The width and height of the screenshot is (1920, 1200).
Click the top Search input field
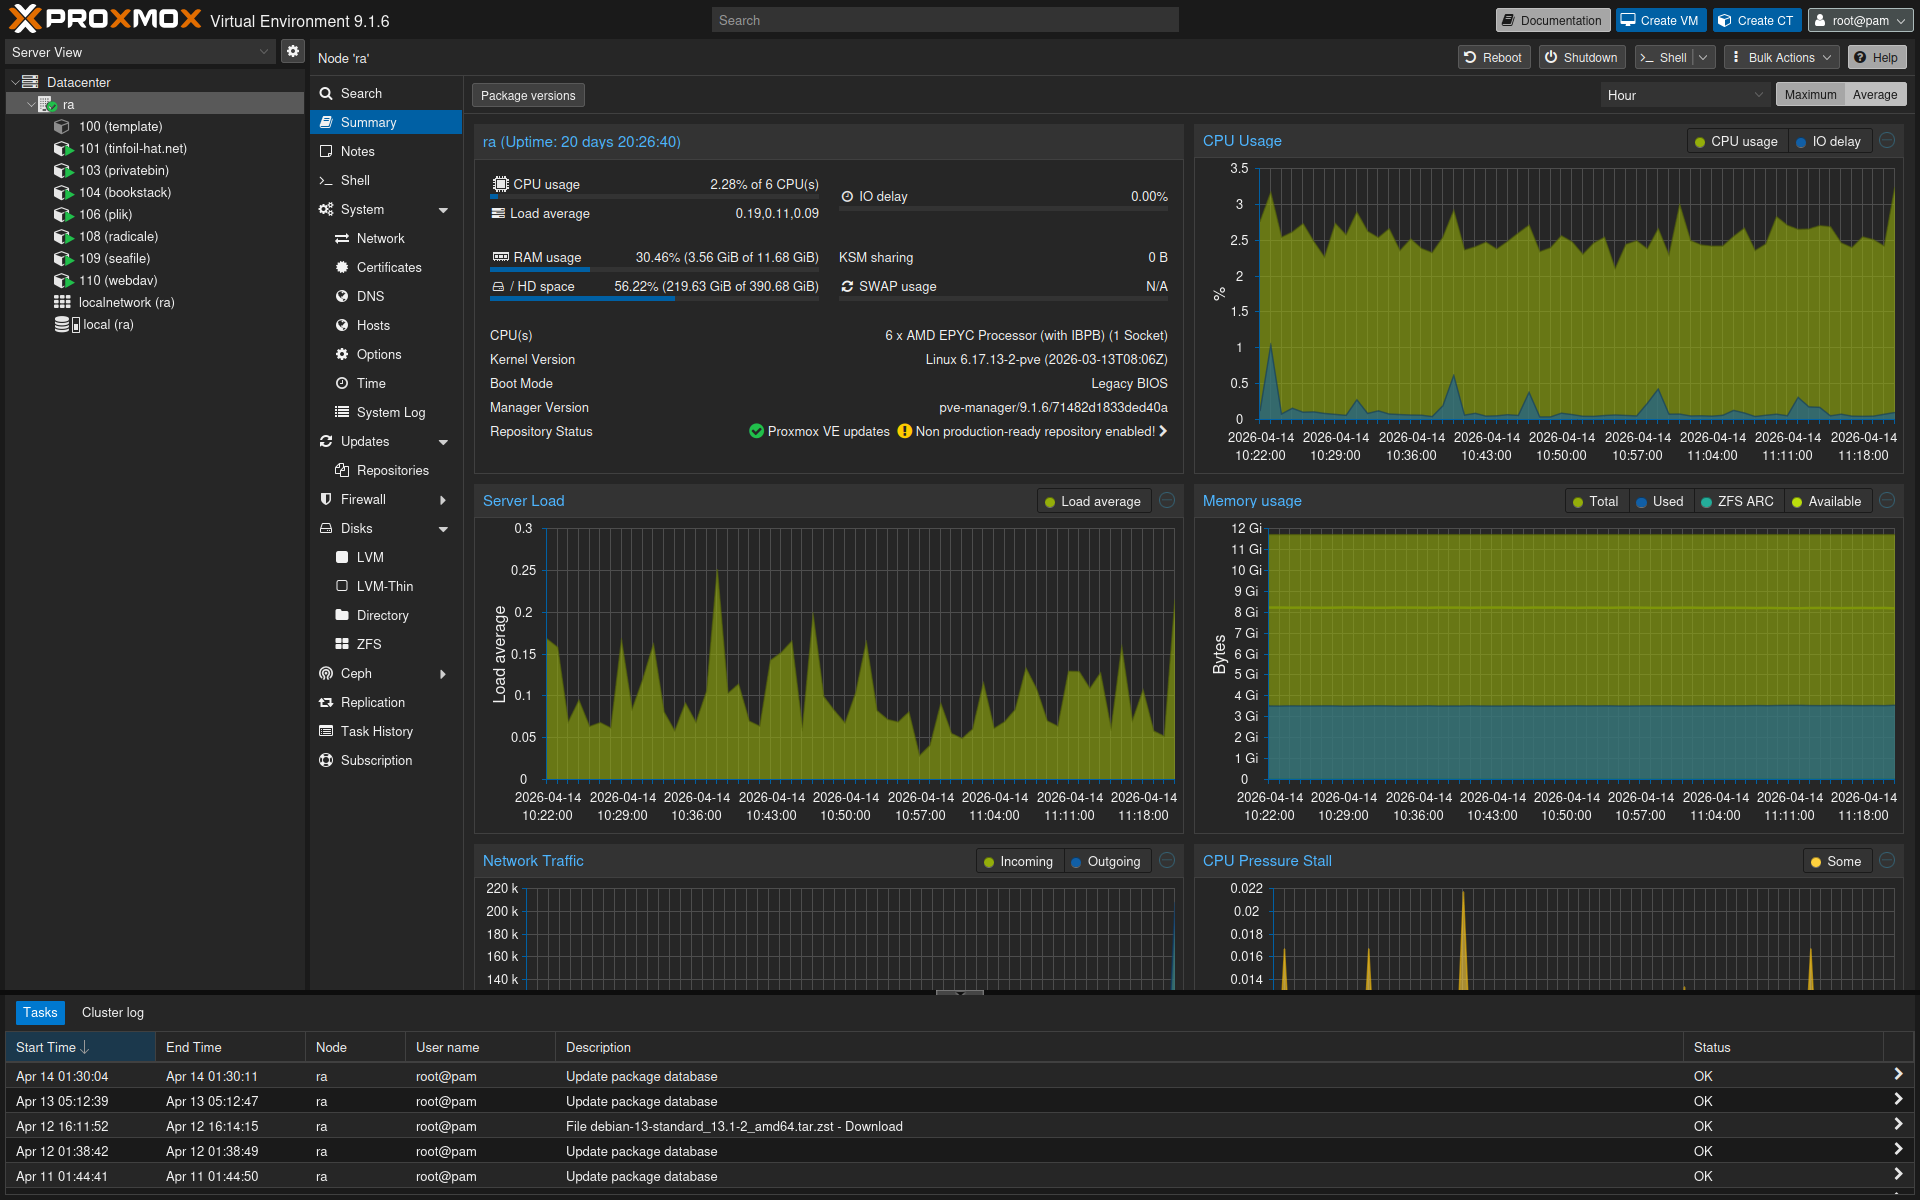pyautogui.click(x=944, y=20)
